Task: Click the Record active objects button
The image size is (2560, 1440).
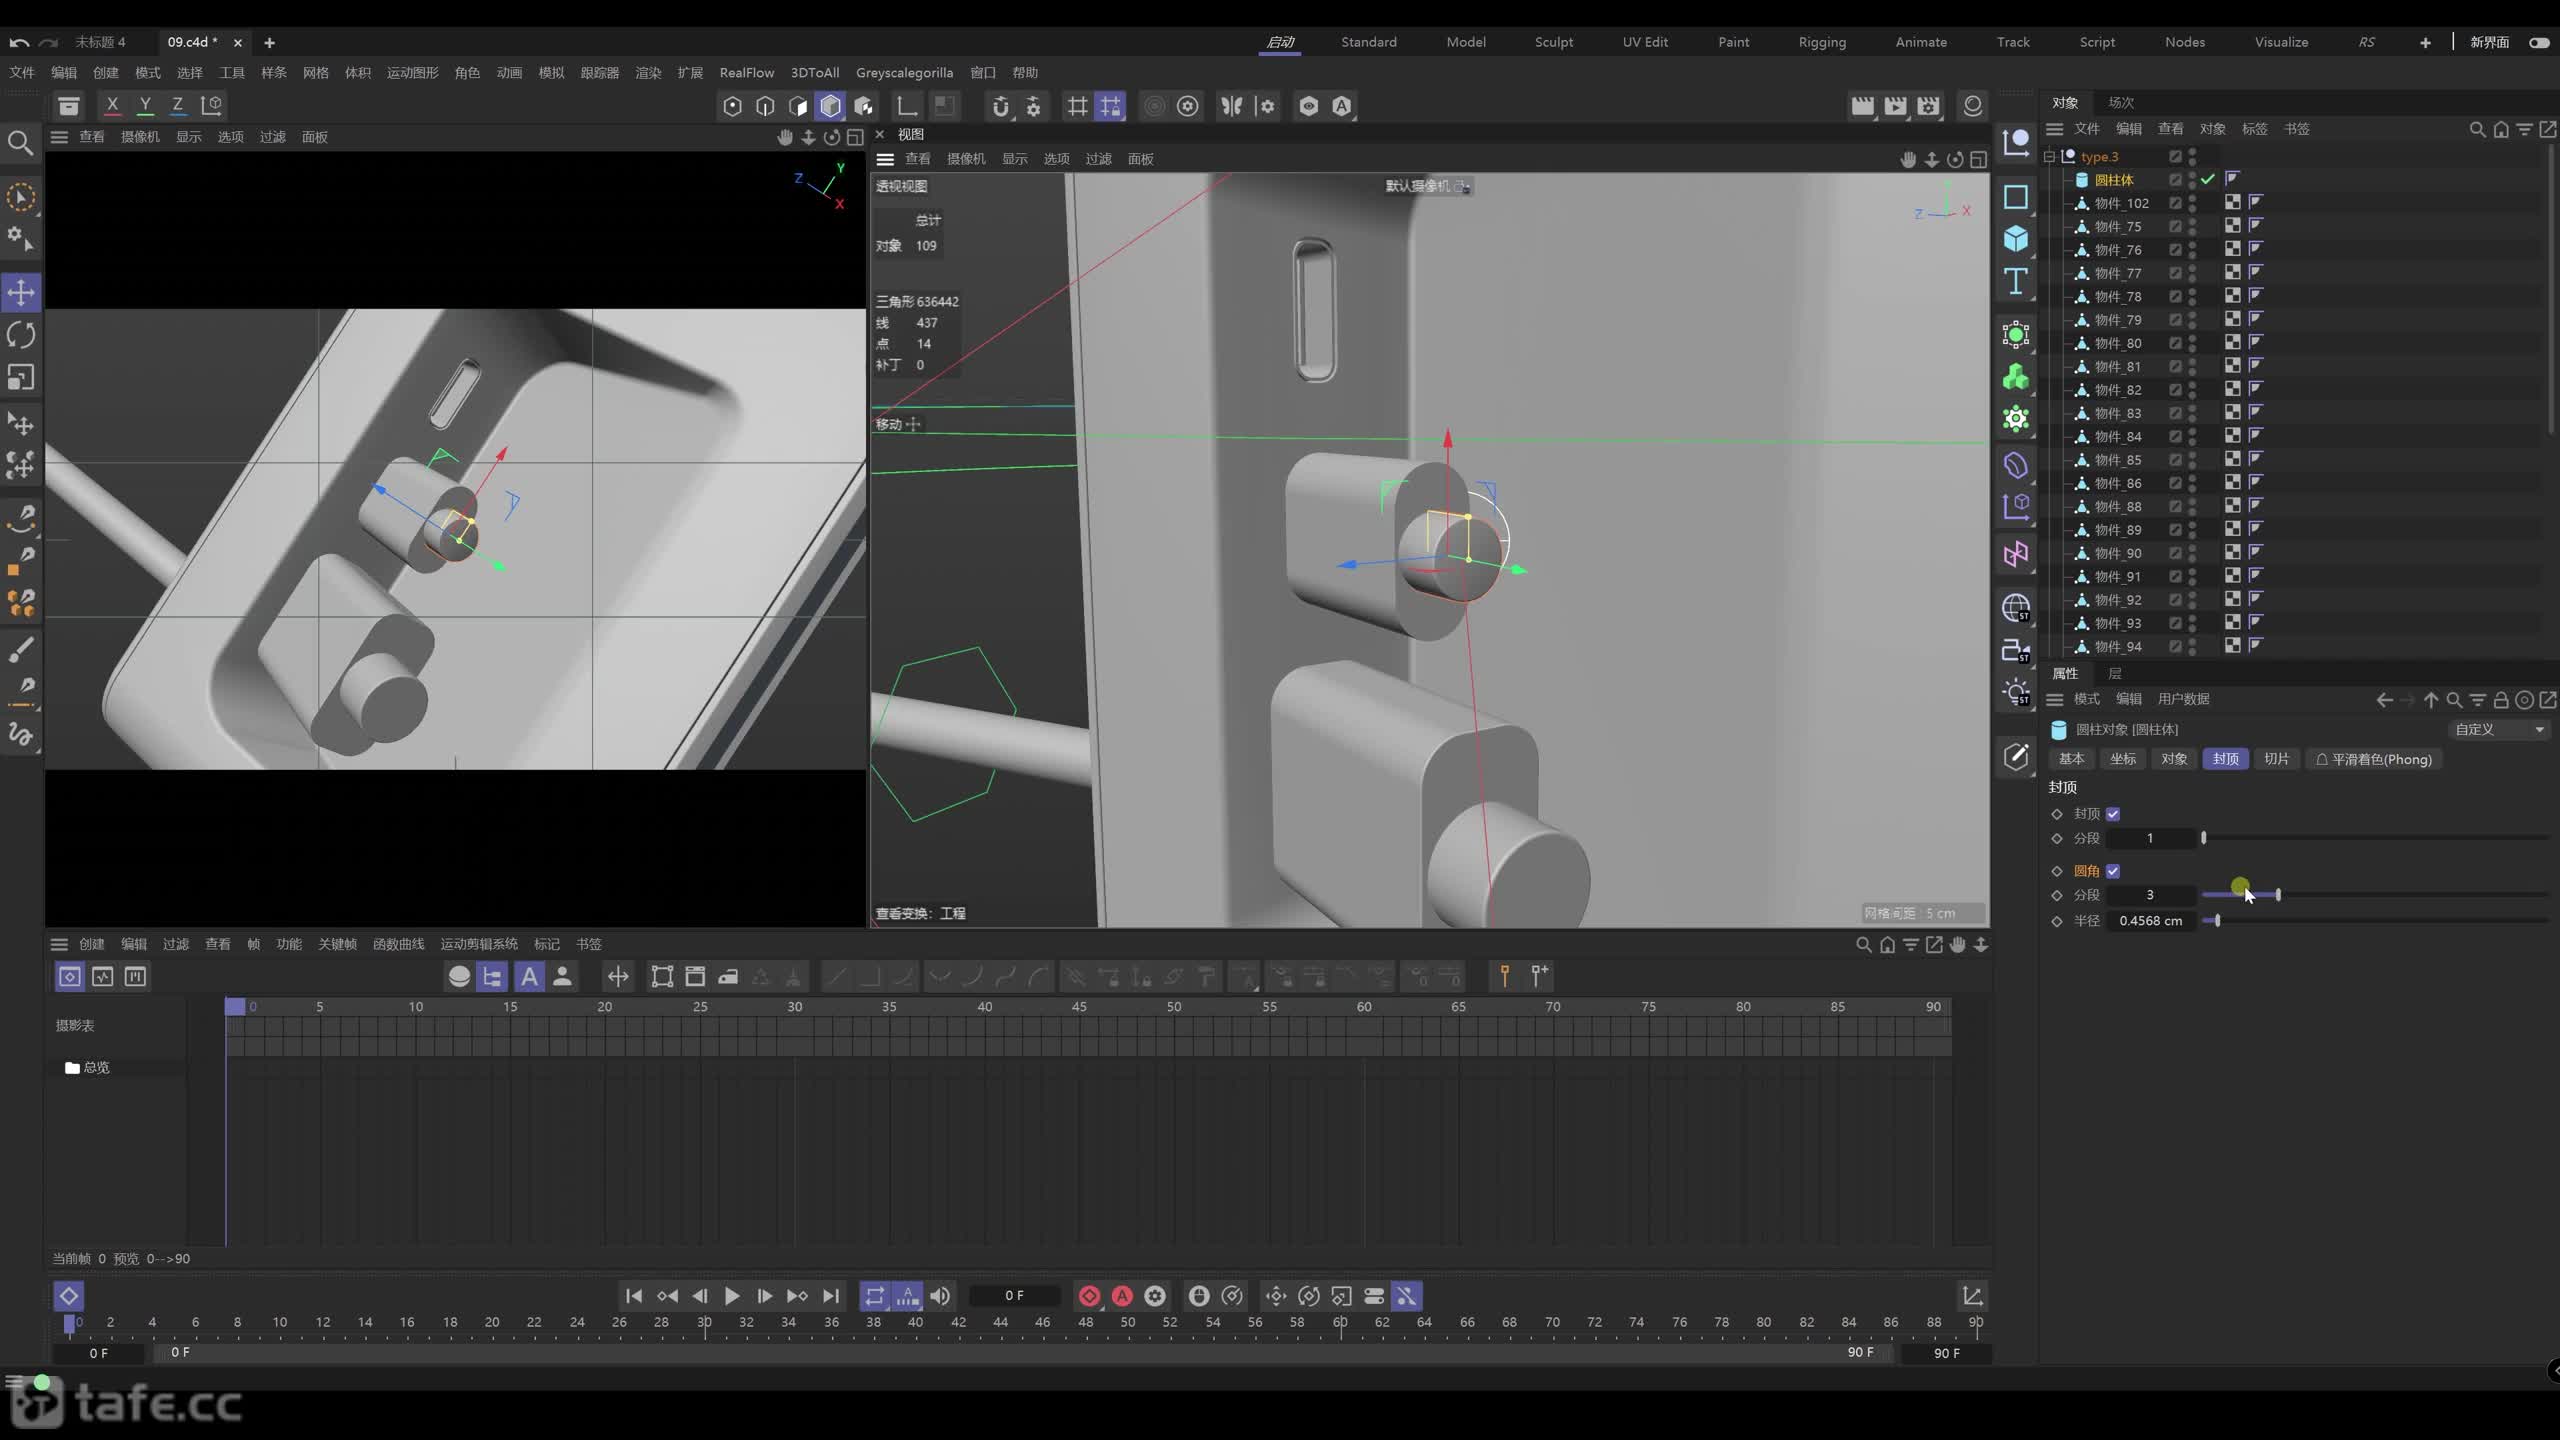Action: (x=1089, y=1296)
